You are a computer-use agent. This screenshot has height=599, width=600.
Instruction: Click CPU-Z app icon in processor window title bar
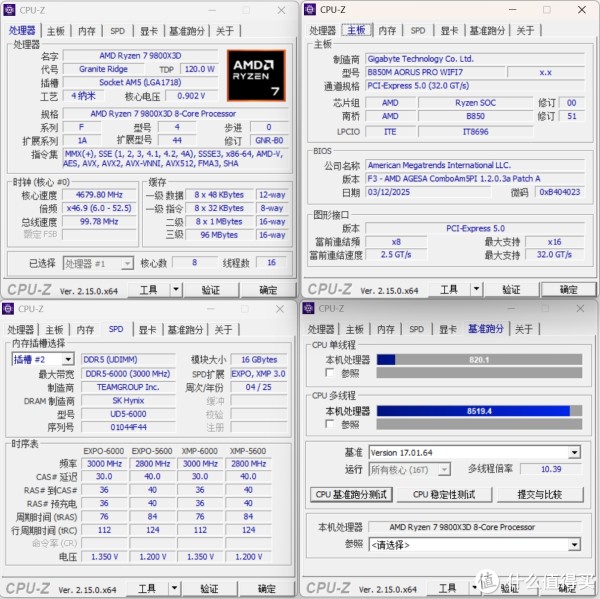9,10
